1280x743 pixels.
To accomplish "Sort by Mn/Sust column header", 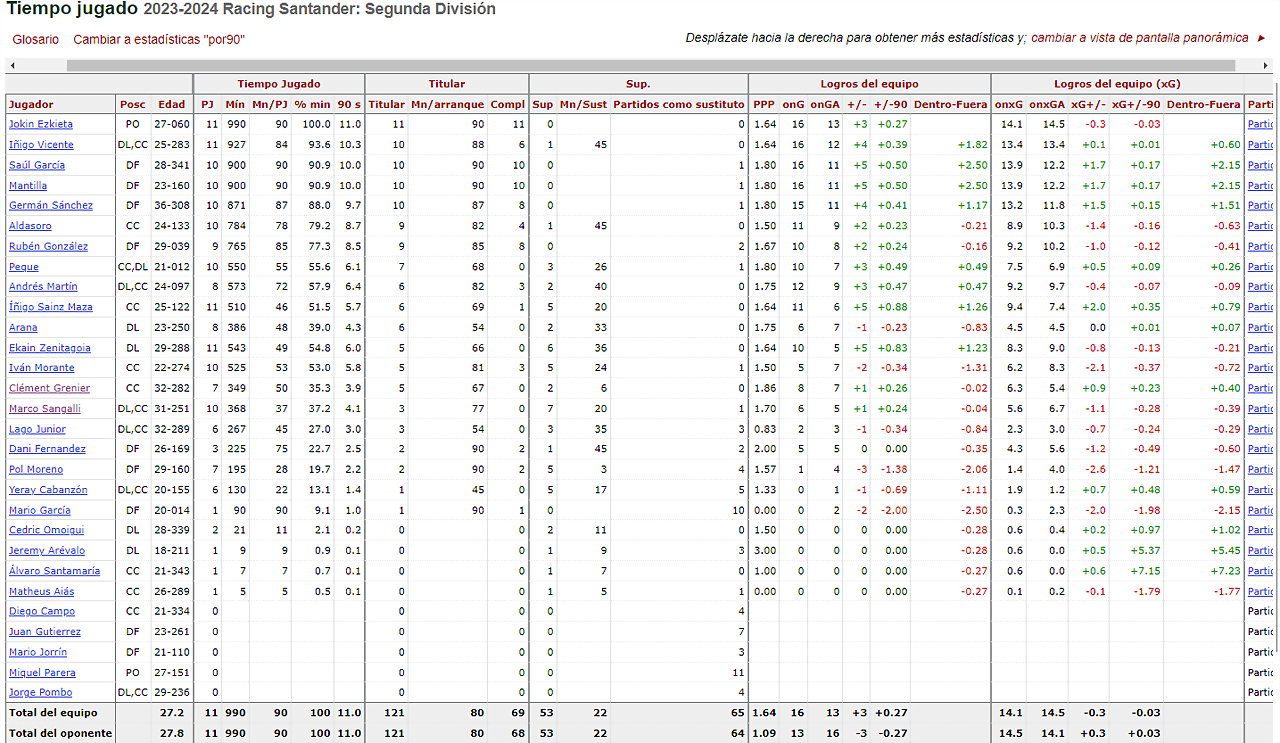I will [583, 104].
